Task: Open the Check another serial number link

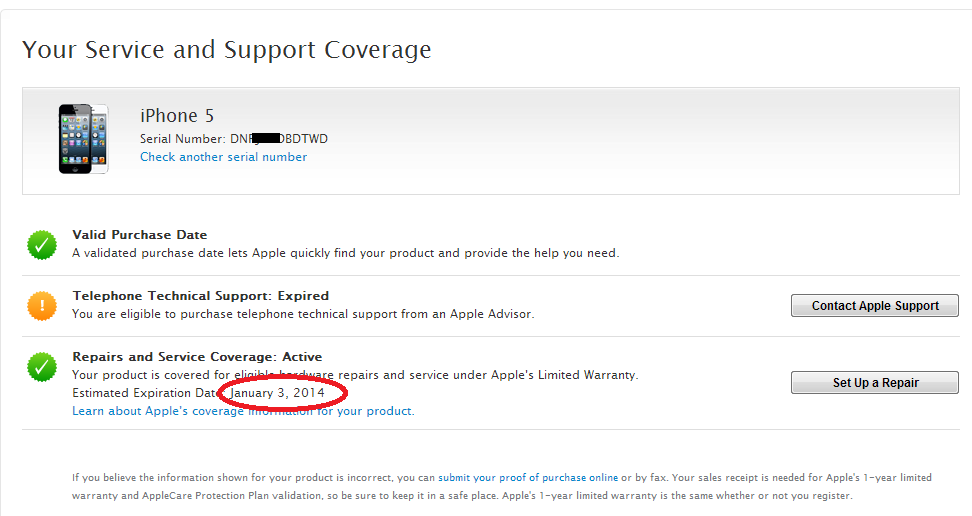Action: (223, 157)
